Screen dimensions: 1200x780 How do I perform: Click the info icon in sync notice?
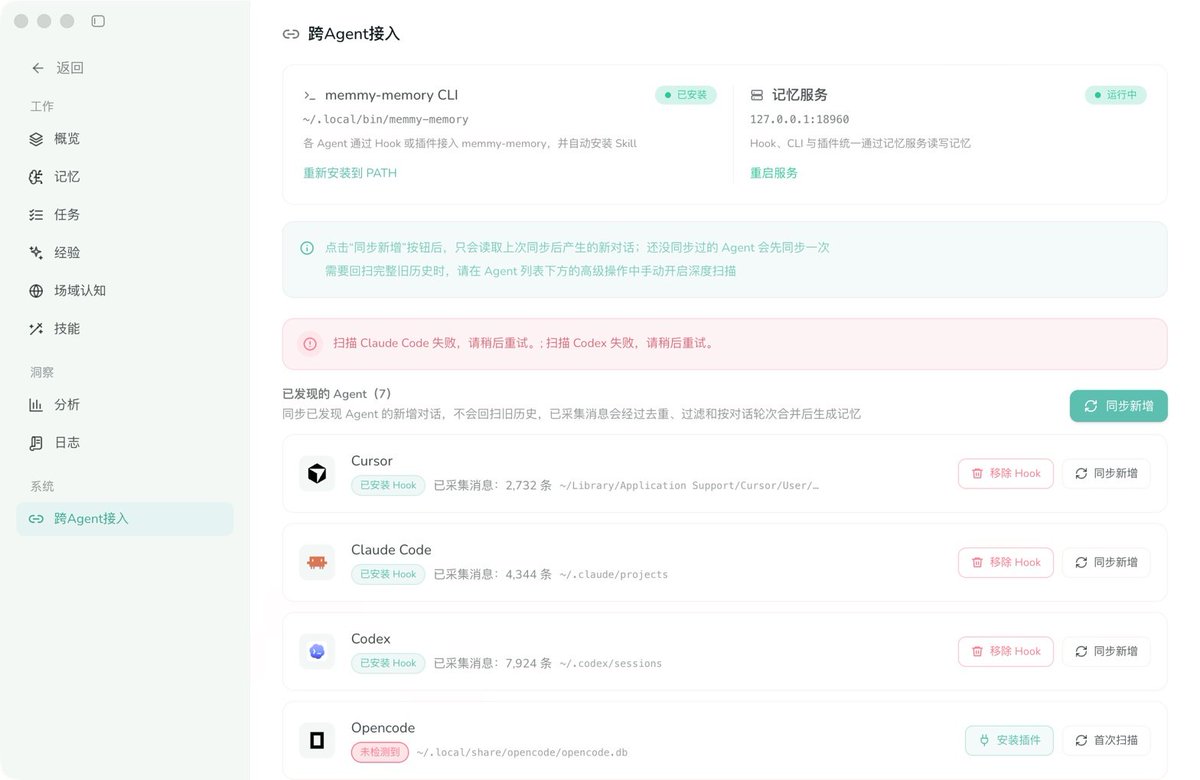click(x=307, y=247)
